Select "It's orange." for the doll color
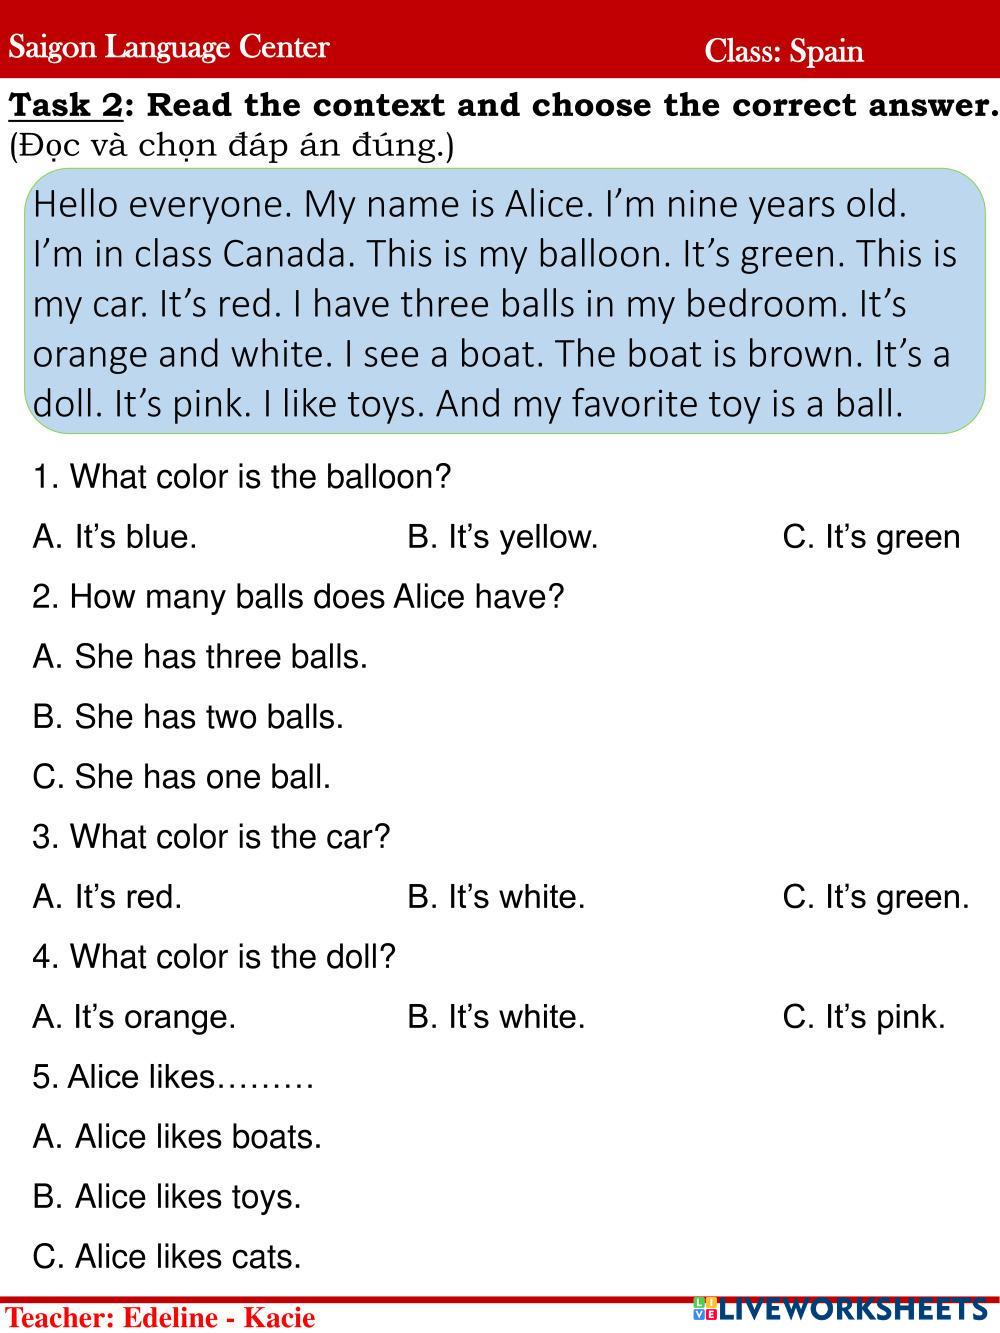 [134, 1017]
